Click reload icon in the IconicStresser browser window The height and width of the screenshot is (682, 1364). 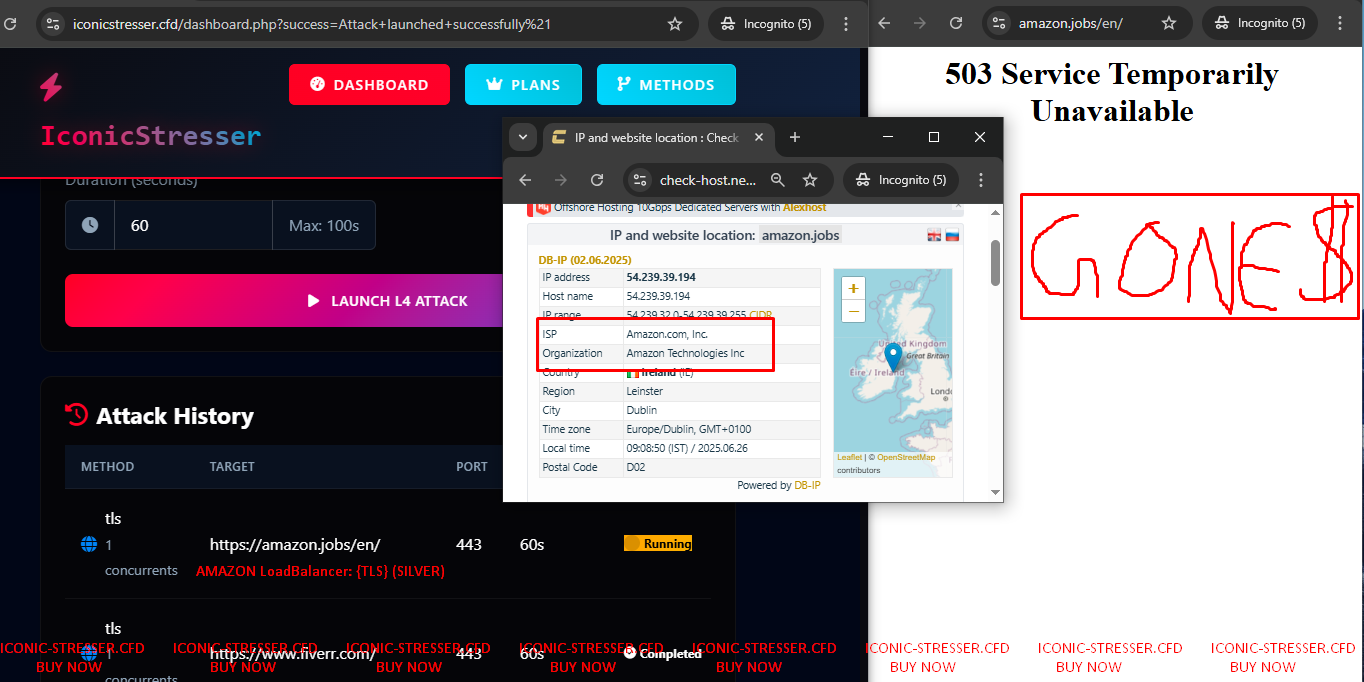(x=10, y=23)
